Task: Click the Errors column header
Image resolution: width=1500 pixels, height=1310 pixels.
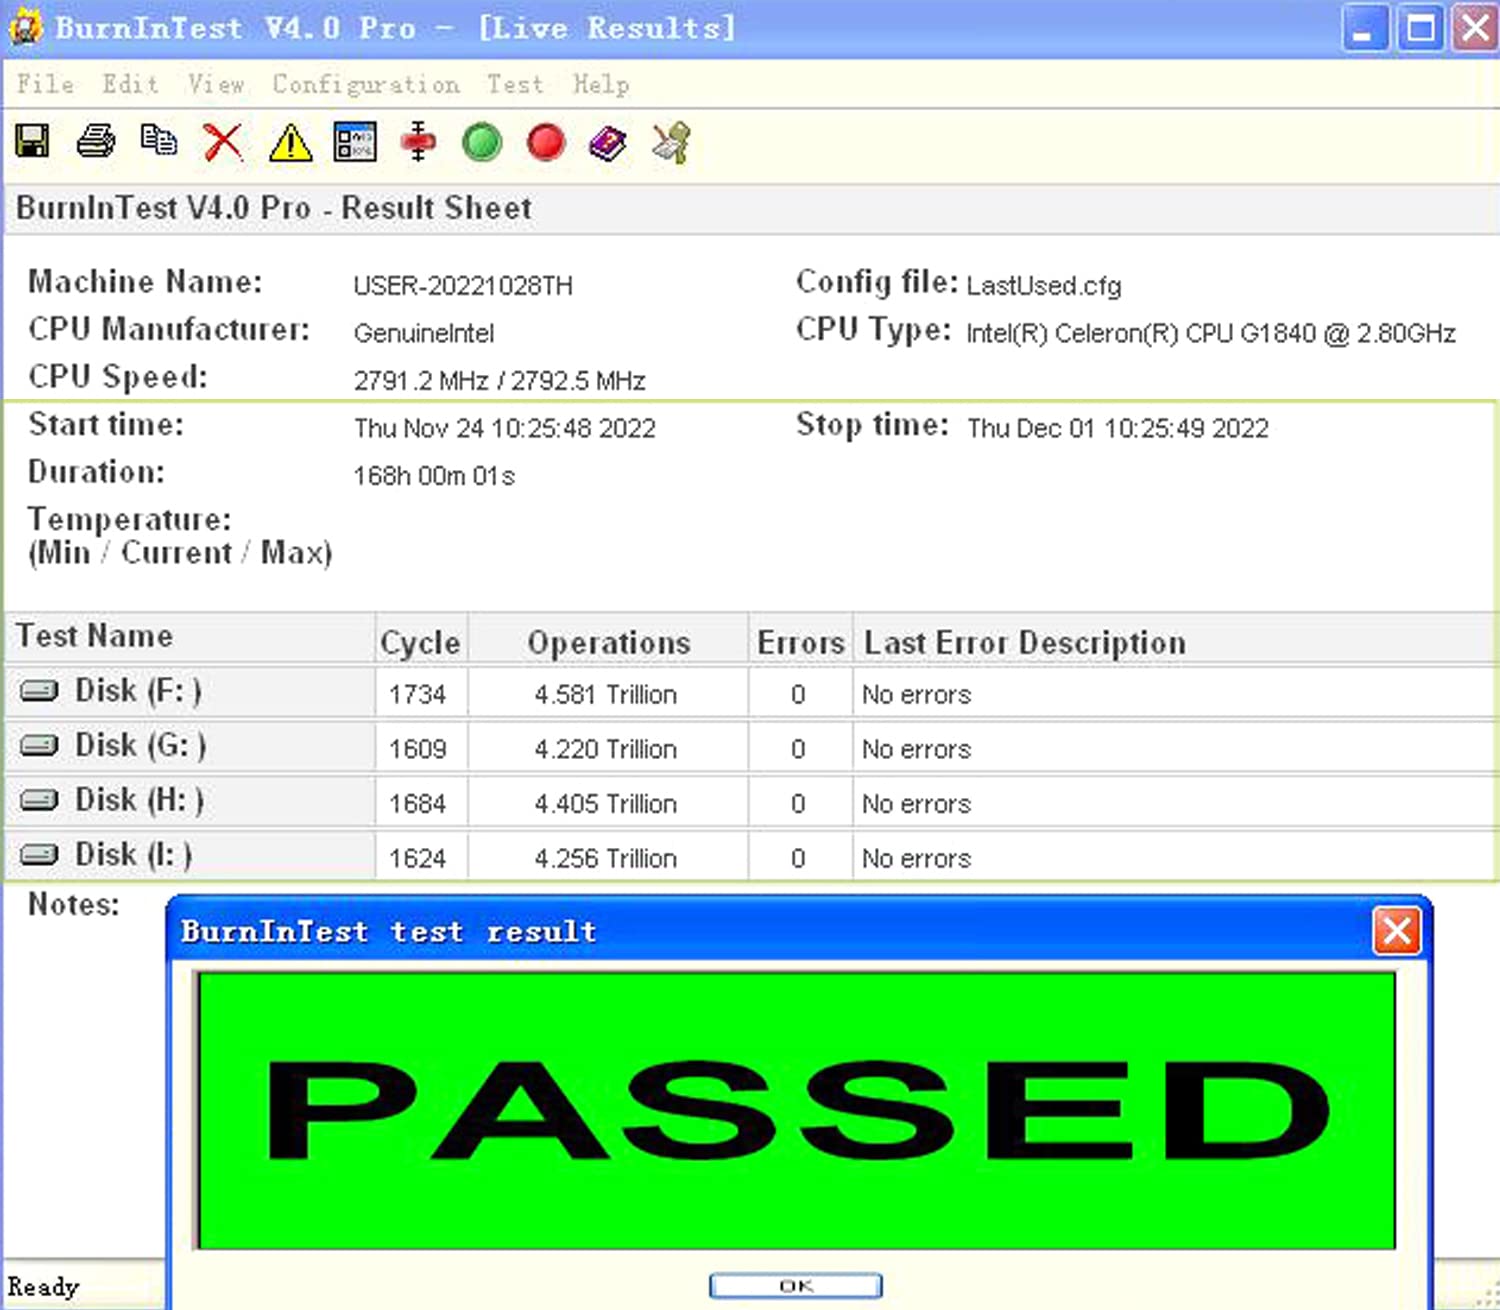Action: pyautogui.click(x=801, y=641)
